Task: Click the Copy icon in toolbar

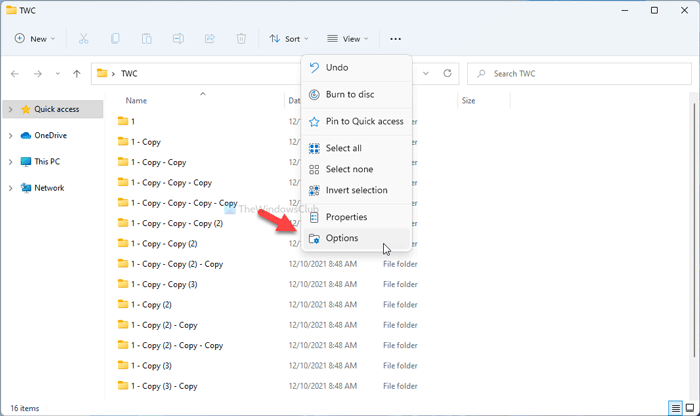Action: point(115,39)
